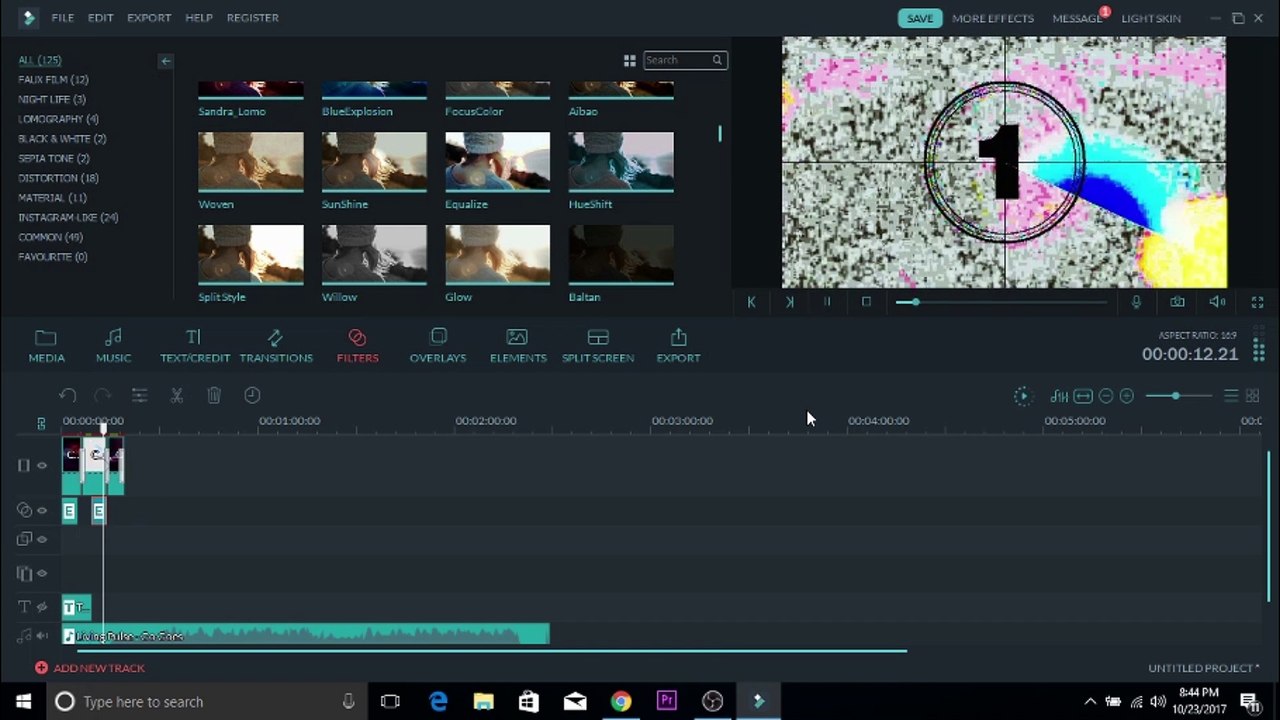Open MORE EFFECTS link

pos(993,18)
